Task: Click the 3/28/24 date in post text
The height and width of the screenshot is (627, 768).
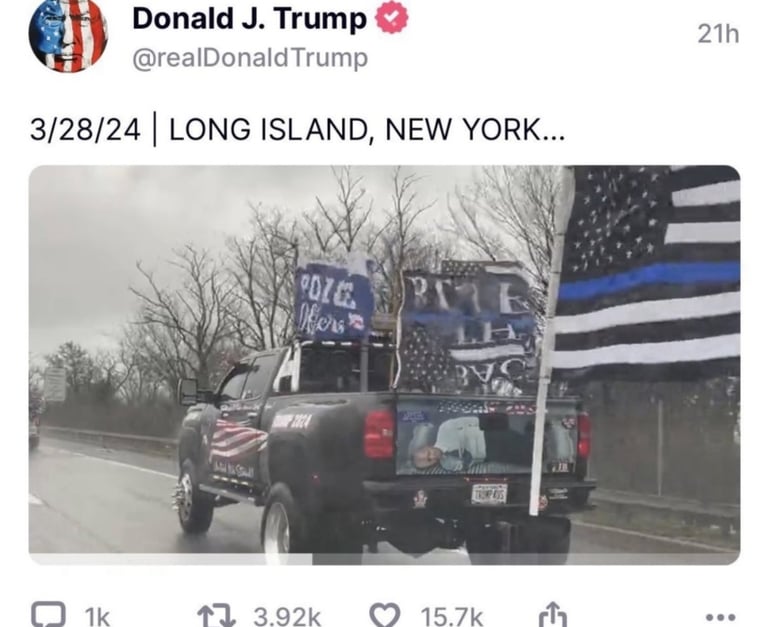Action: [85, 130]
